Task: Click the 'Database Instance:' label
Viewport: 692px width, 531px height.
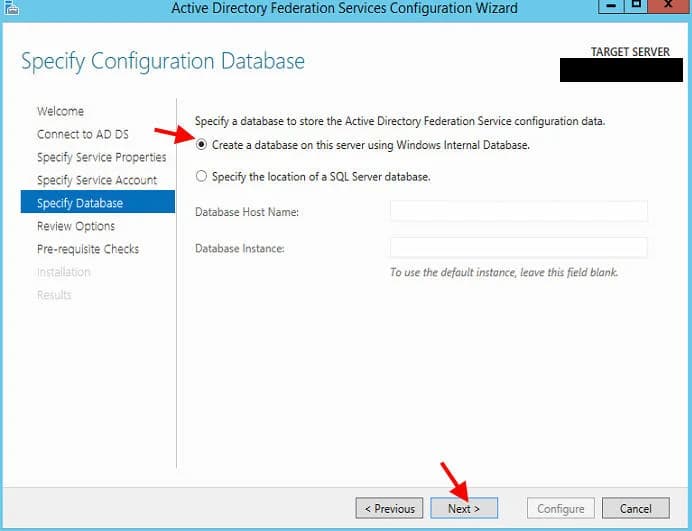Action: click(240, 249)
